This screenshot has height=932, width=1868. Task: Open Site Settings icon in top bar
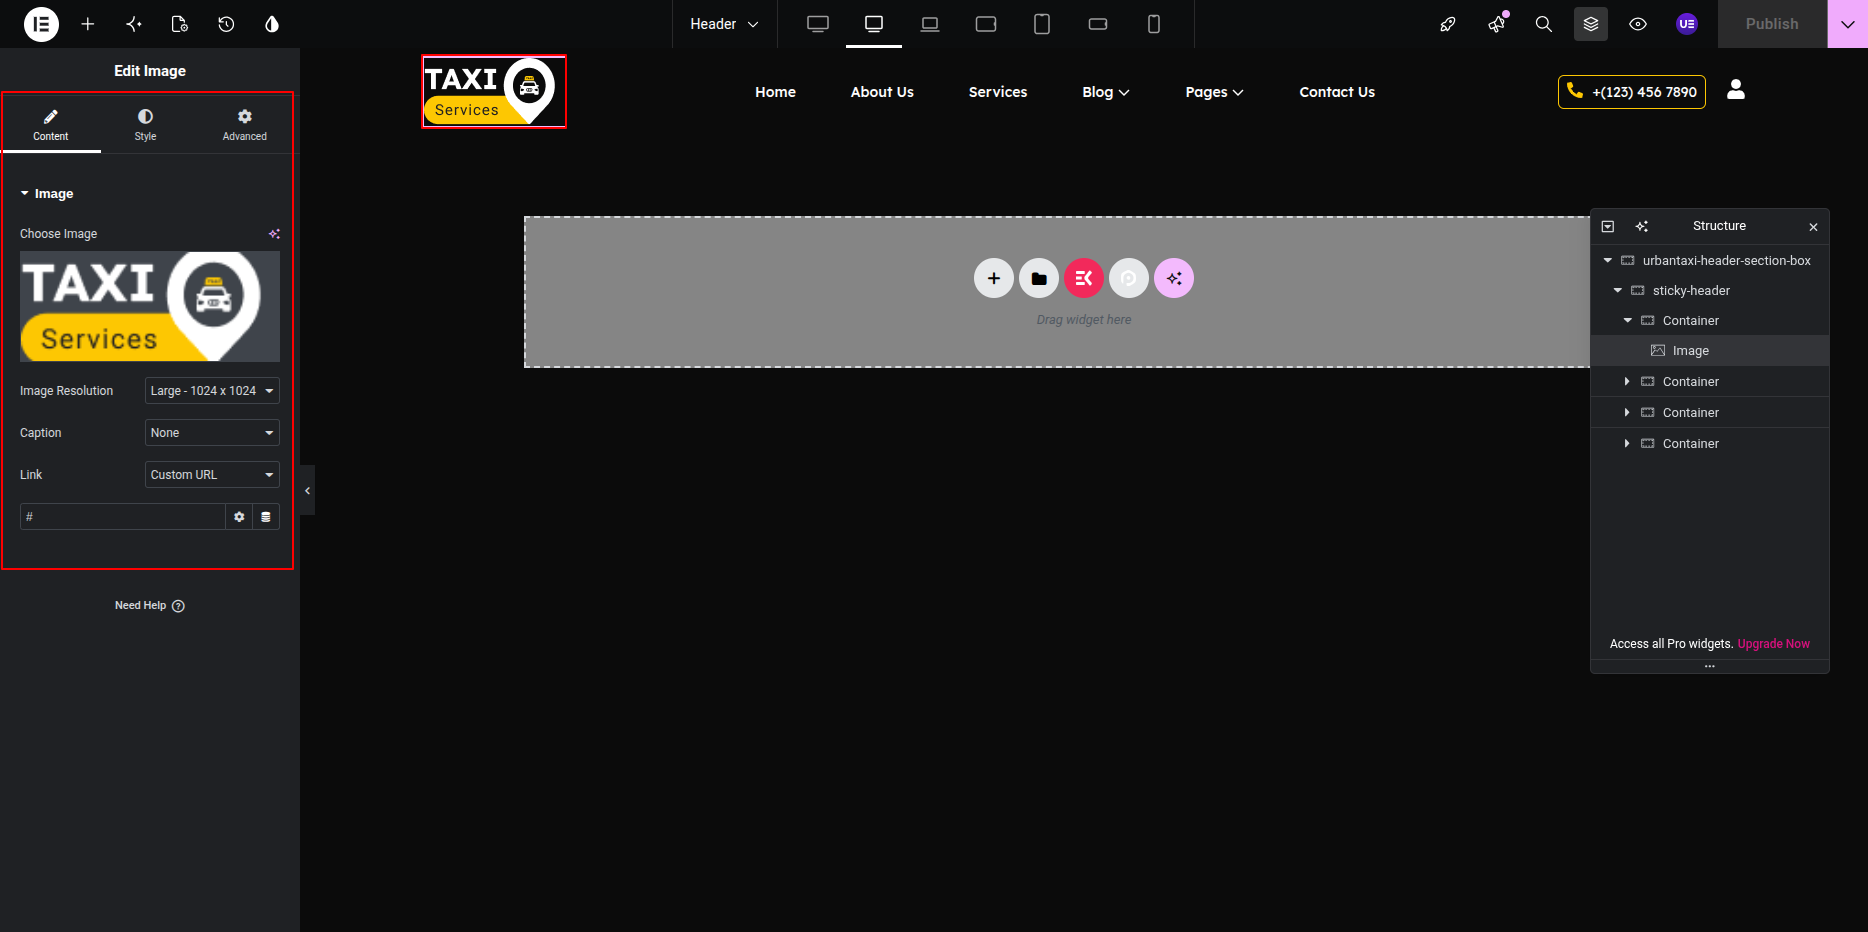coord(134,24)
